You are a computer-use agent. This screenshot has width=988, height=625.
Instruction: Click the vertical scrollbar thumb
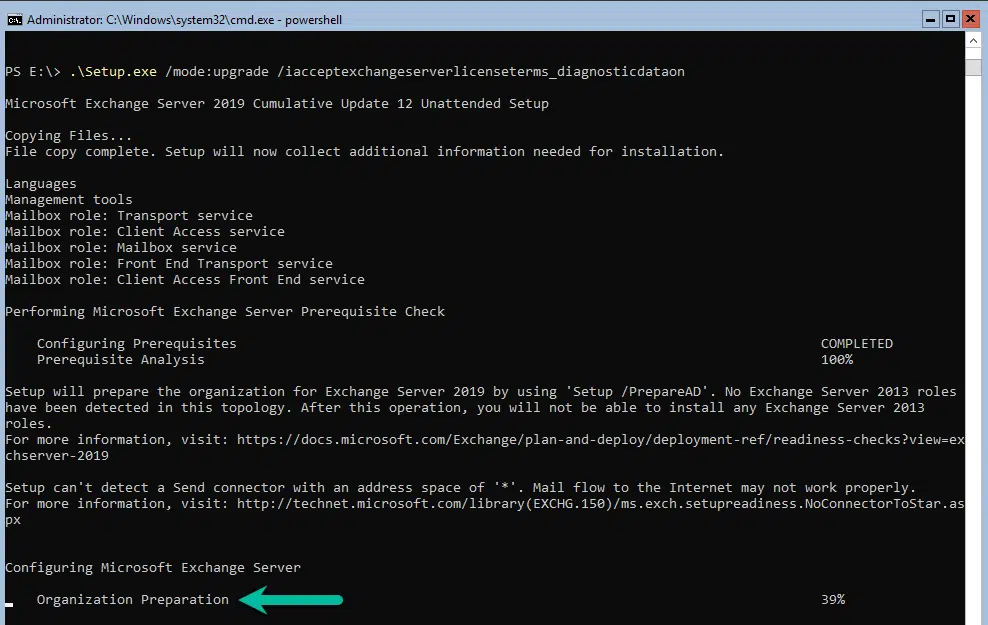pos(973,67)
